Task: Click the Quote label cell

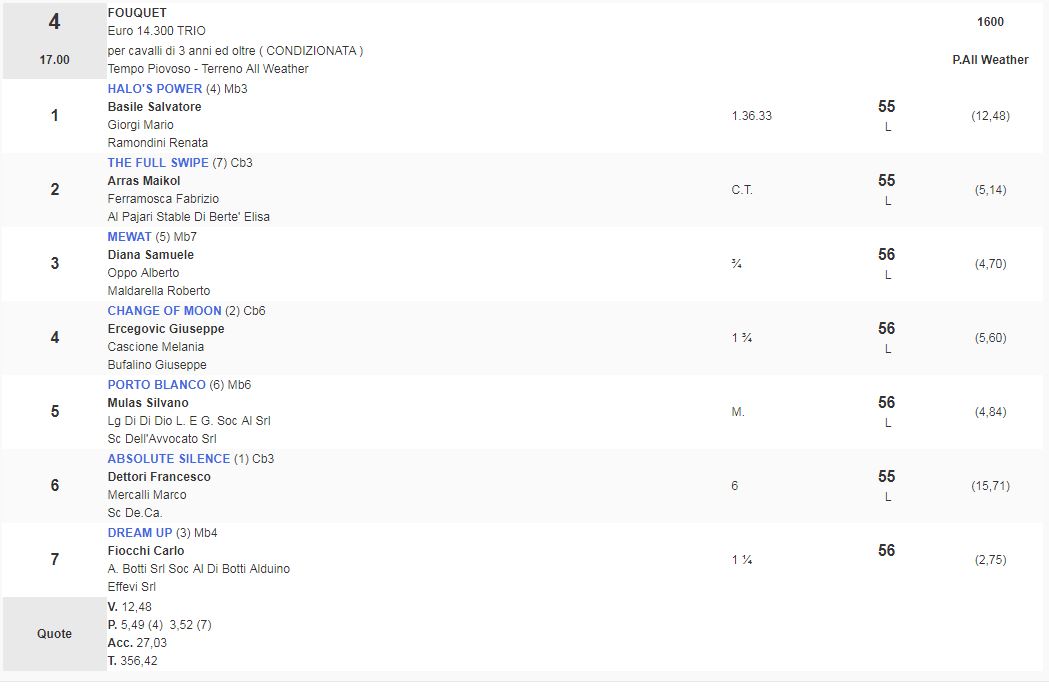Action: [x=54, y=634]
